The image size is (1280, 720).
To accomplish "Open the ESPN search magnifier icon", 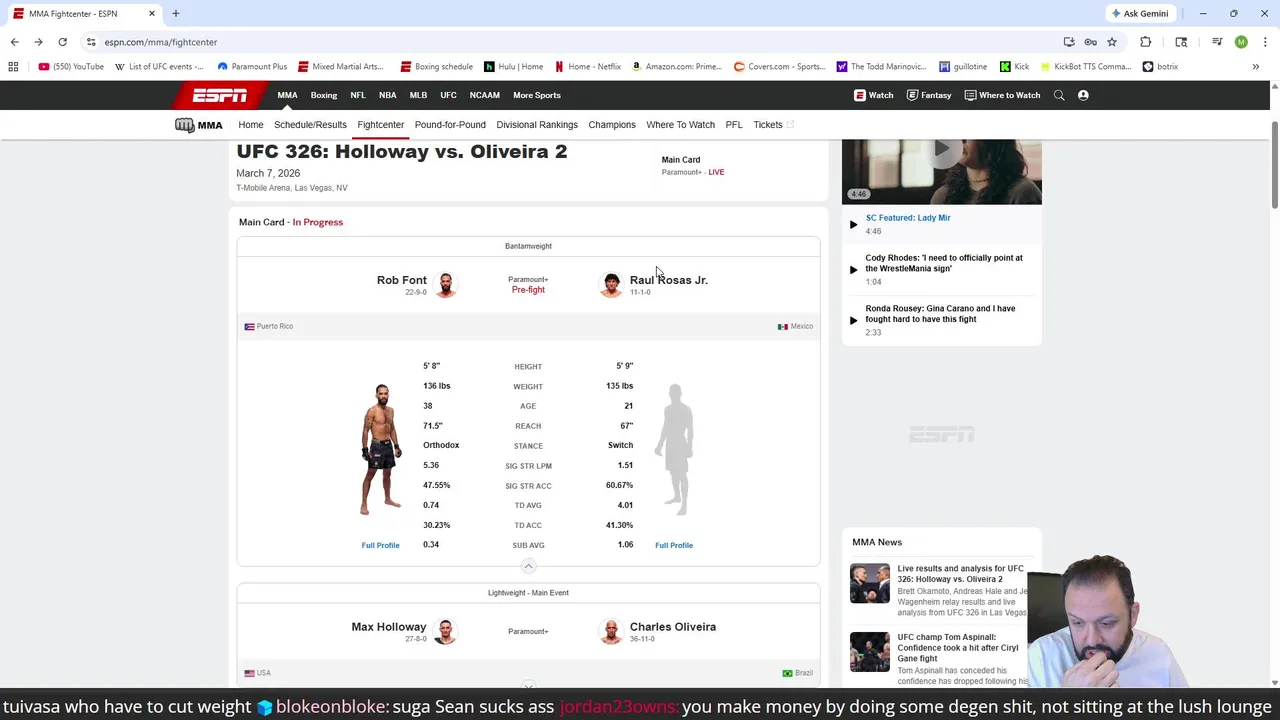I will [x=1059, y=95].
